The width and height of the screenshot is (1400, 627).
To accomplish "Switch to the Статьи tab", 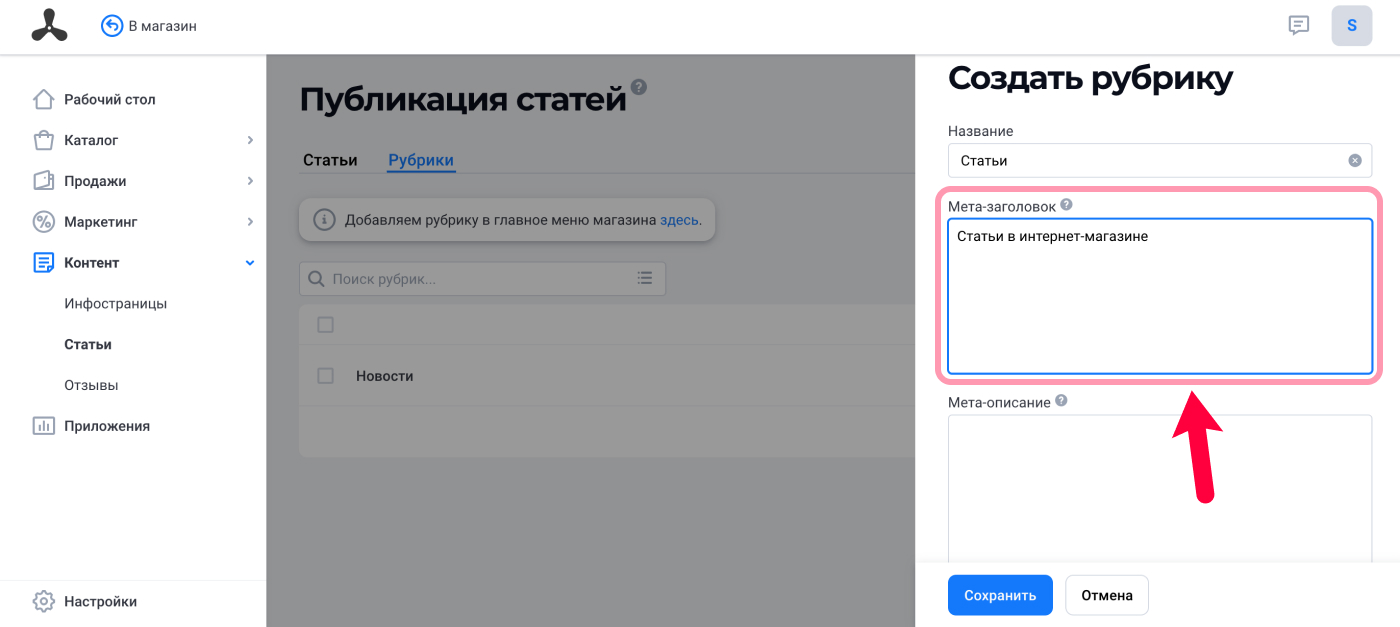I will pyautogui.click(x=330, y=160).
